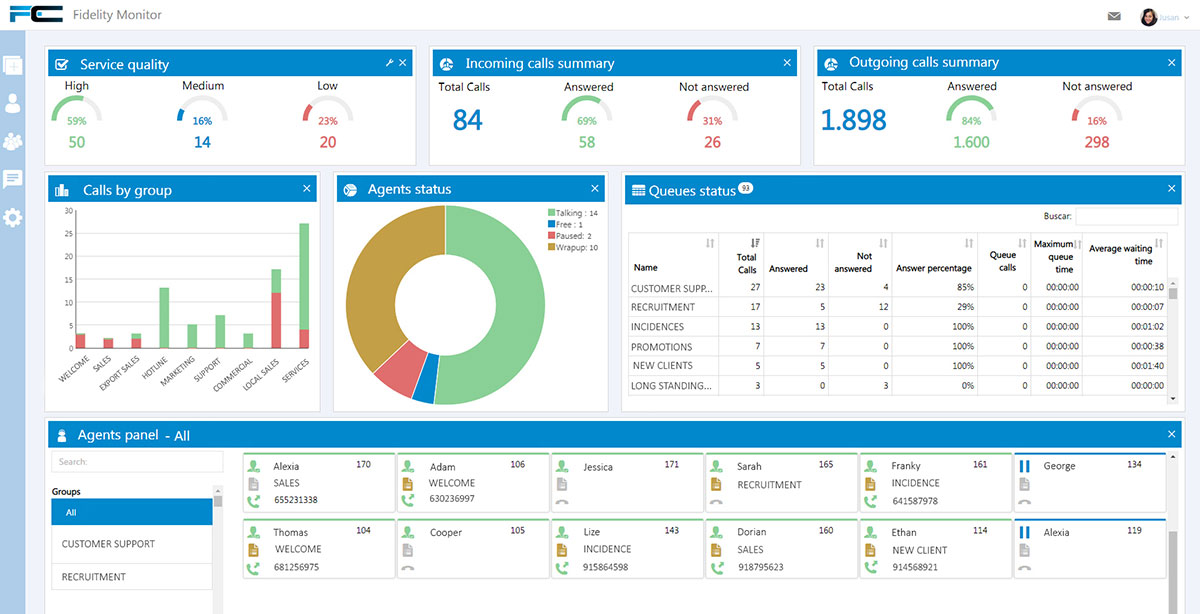Click the Talking legend color swatch
The image size is (1200, 614).
(551, 213)
